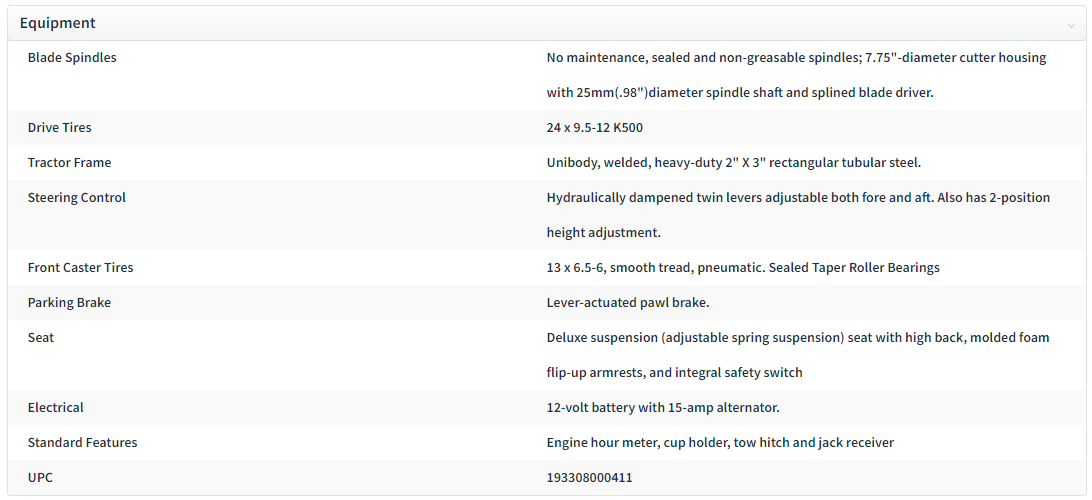Select the Engine hour meter features text
The image size is (1092, 500).
coord(720,442)
